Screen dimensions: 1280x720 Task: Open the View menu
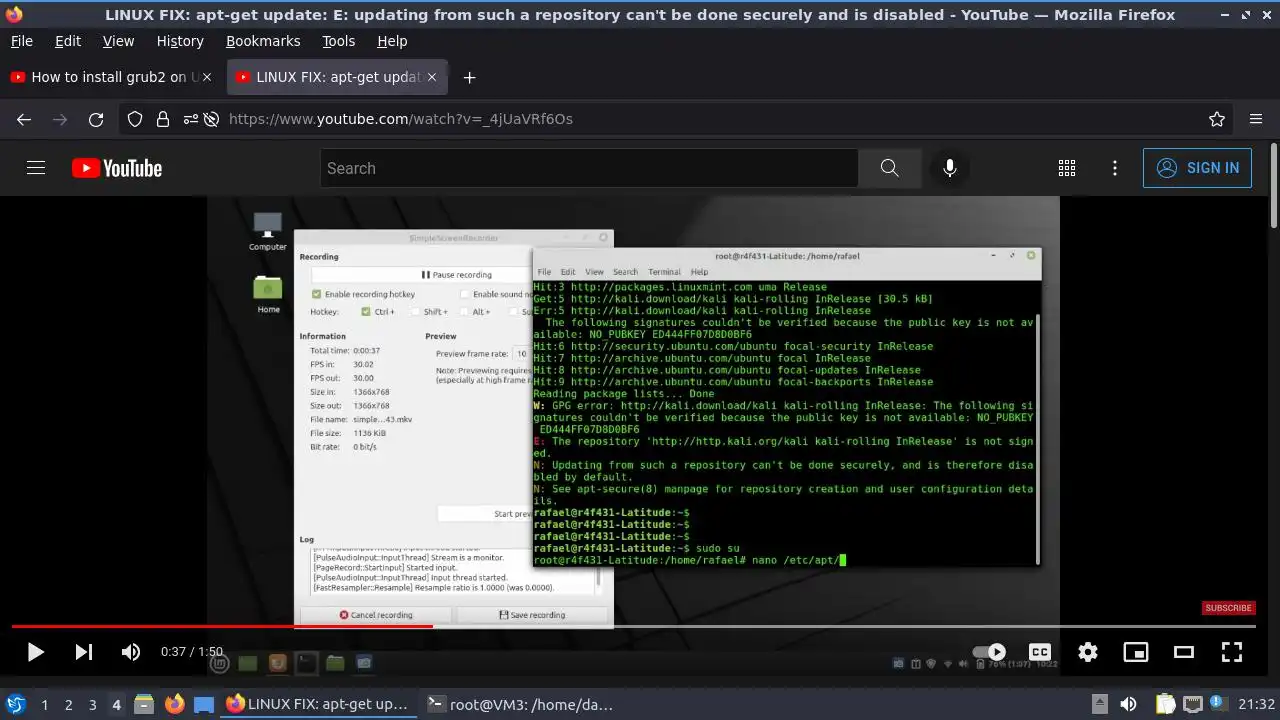[x=118, y=41]
